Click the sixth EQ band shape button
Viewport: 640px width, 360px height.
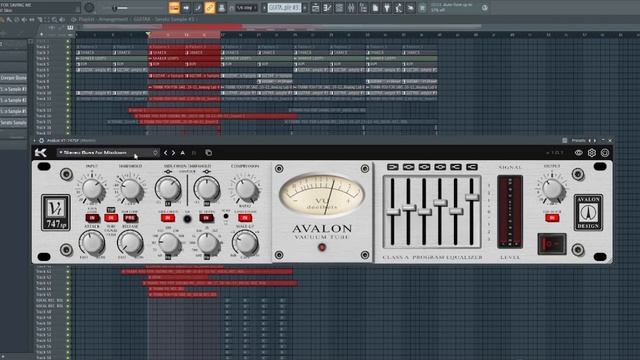[x=472, y=167]
